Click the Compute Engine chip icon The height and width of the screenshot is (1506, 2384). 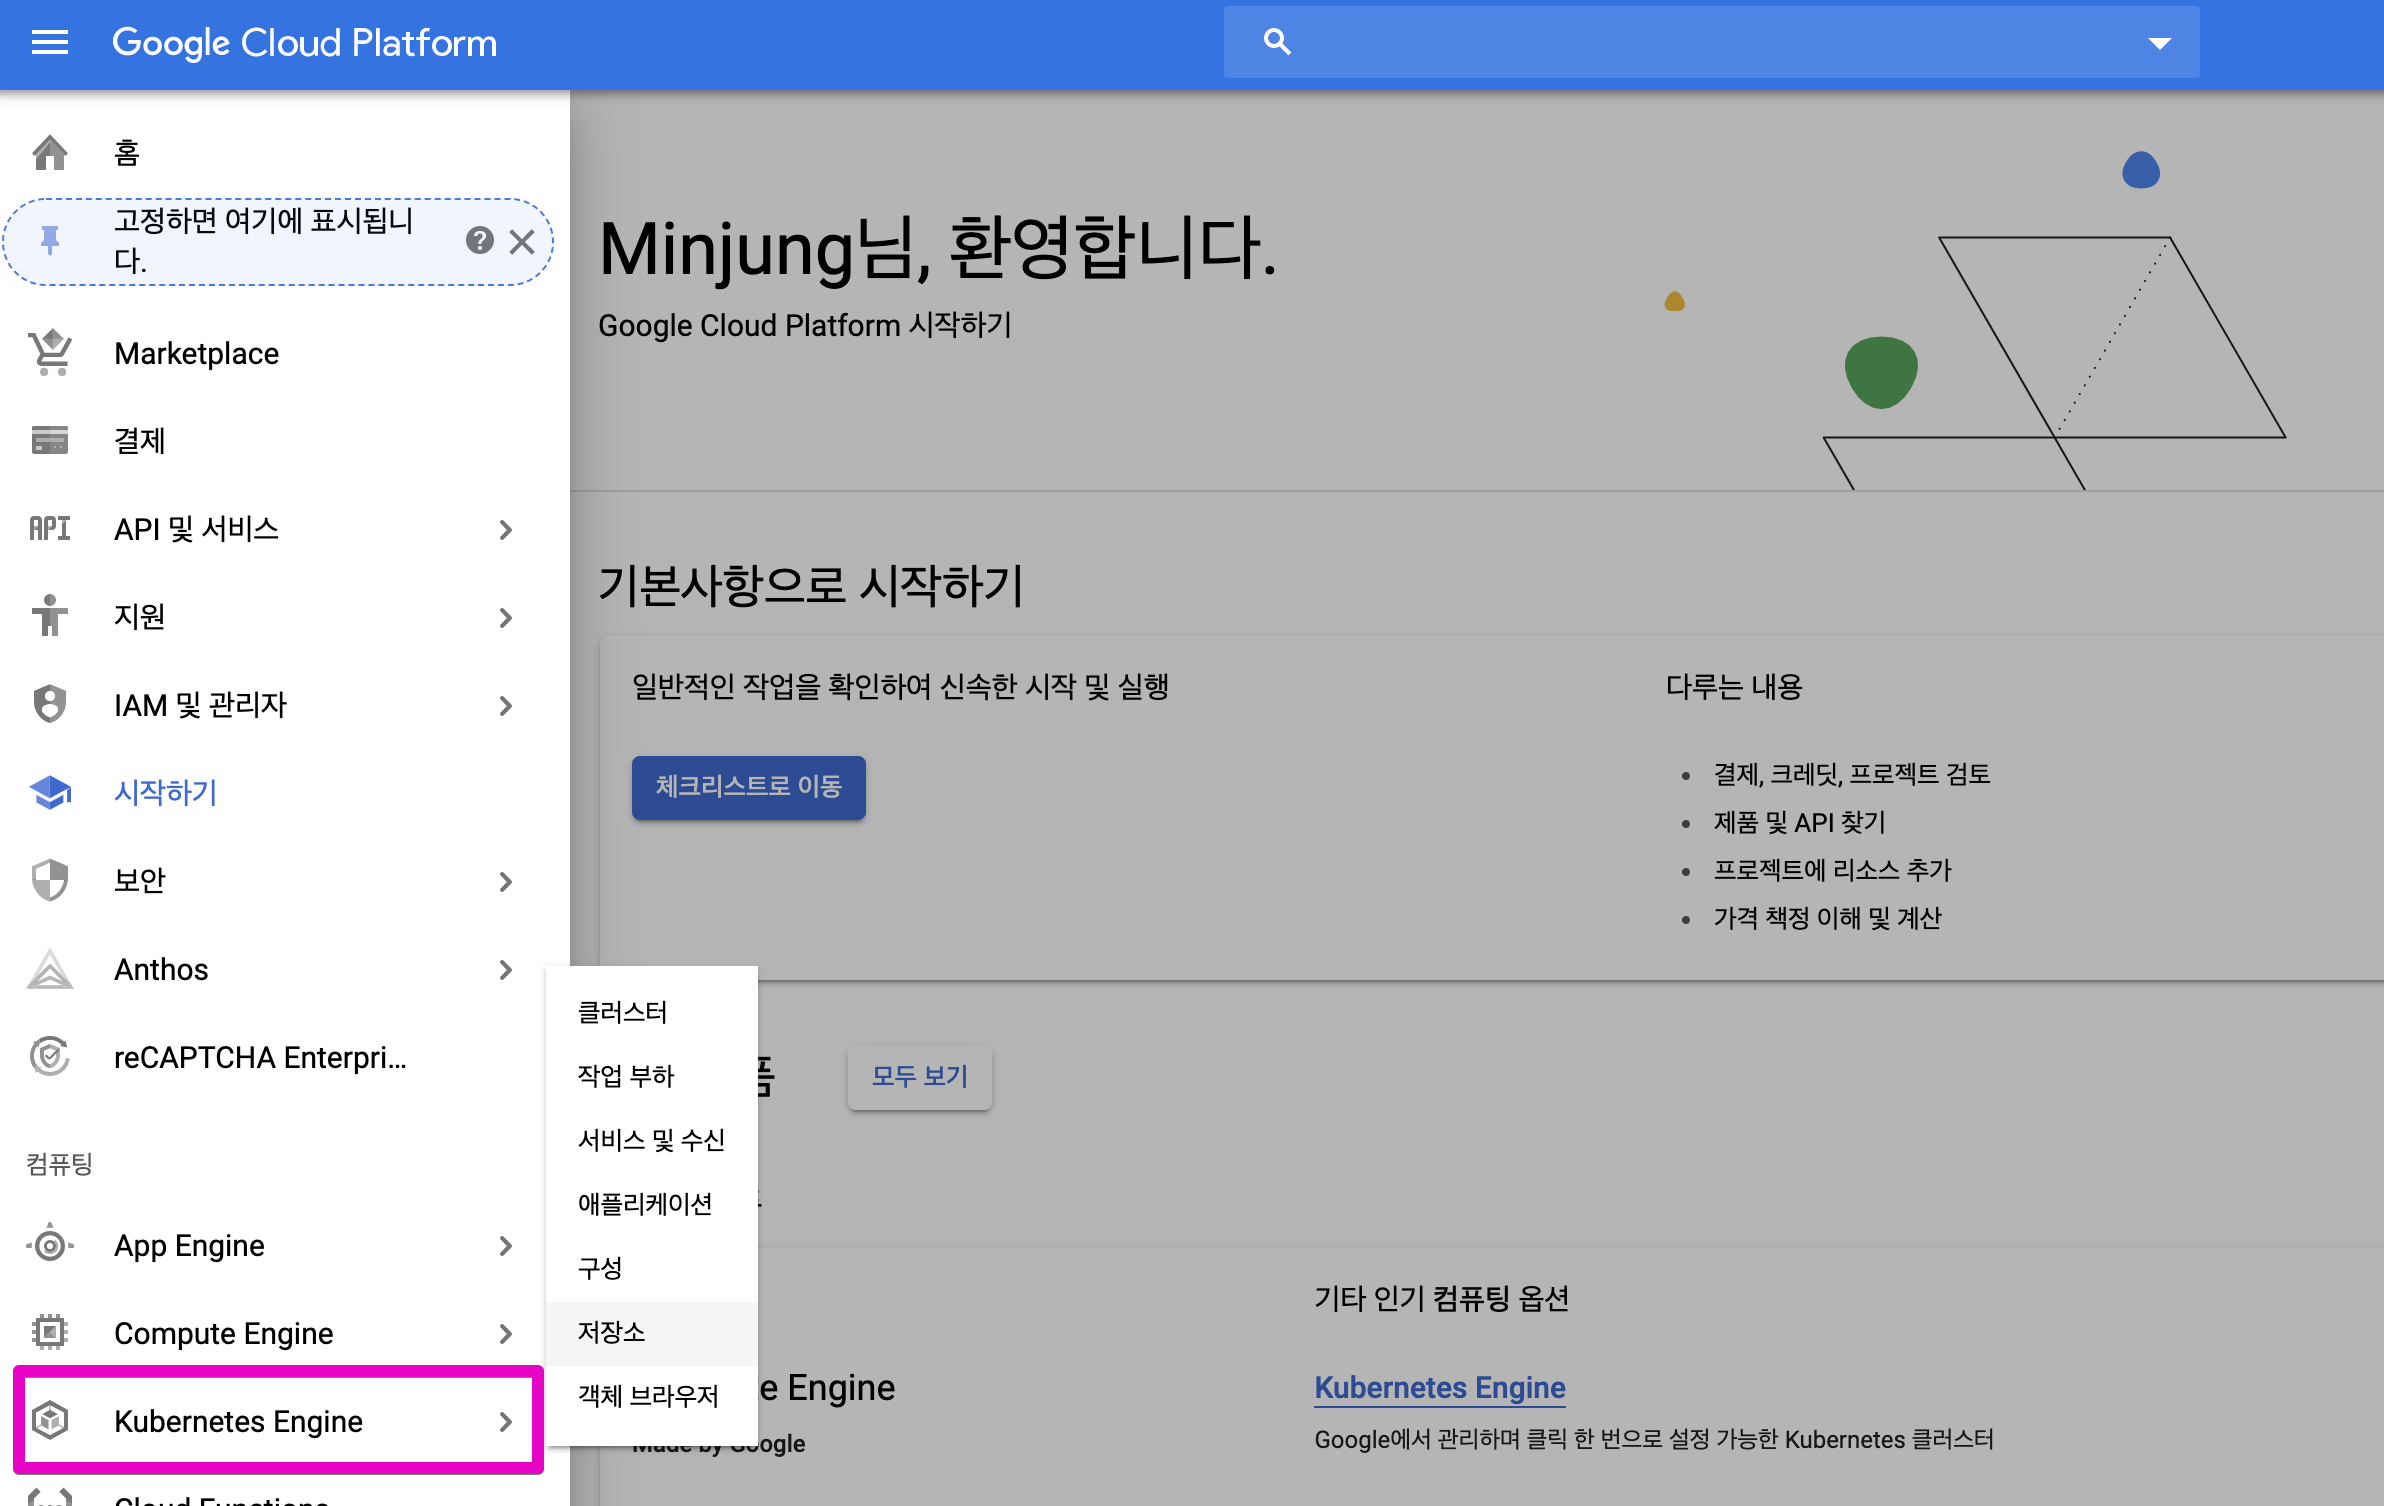click(x=50, y=1332)
